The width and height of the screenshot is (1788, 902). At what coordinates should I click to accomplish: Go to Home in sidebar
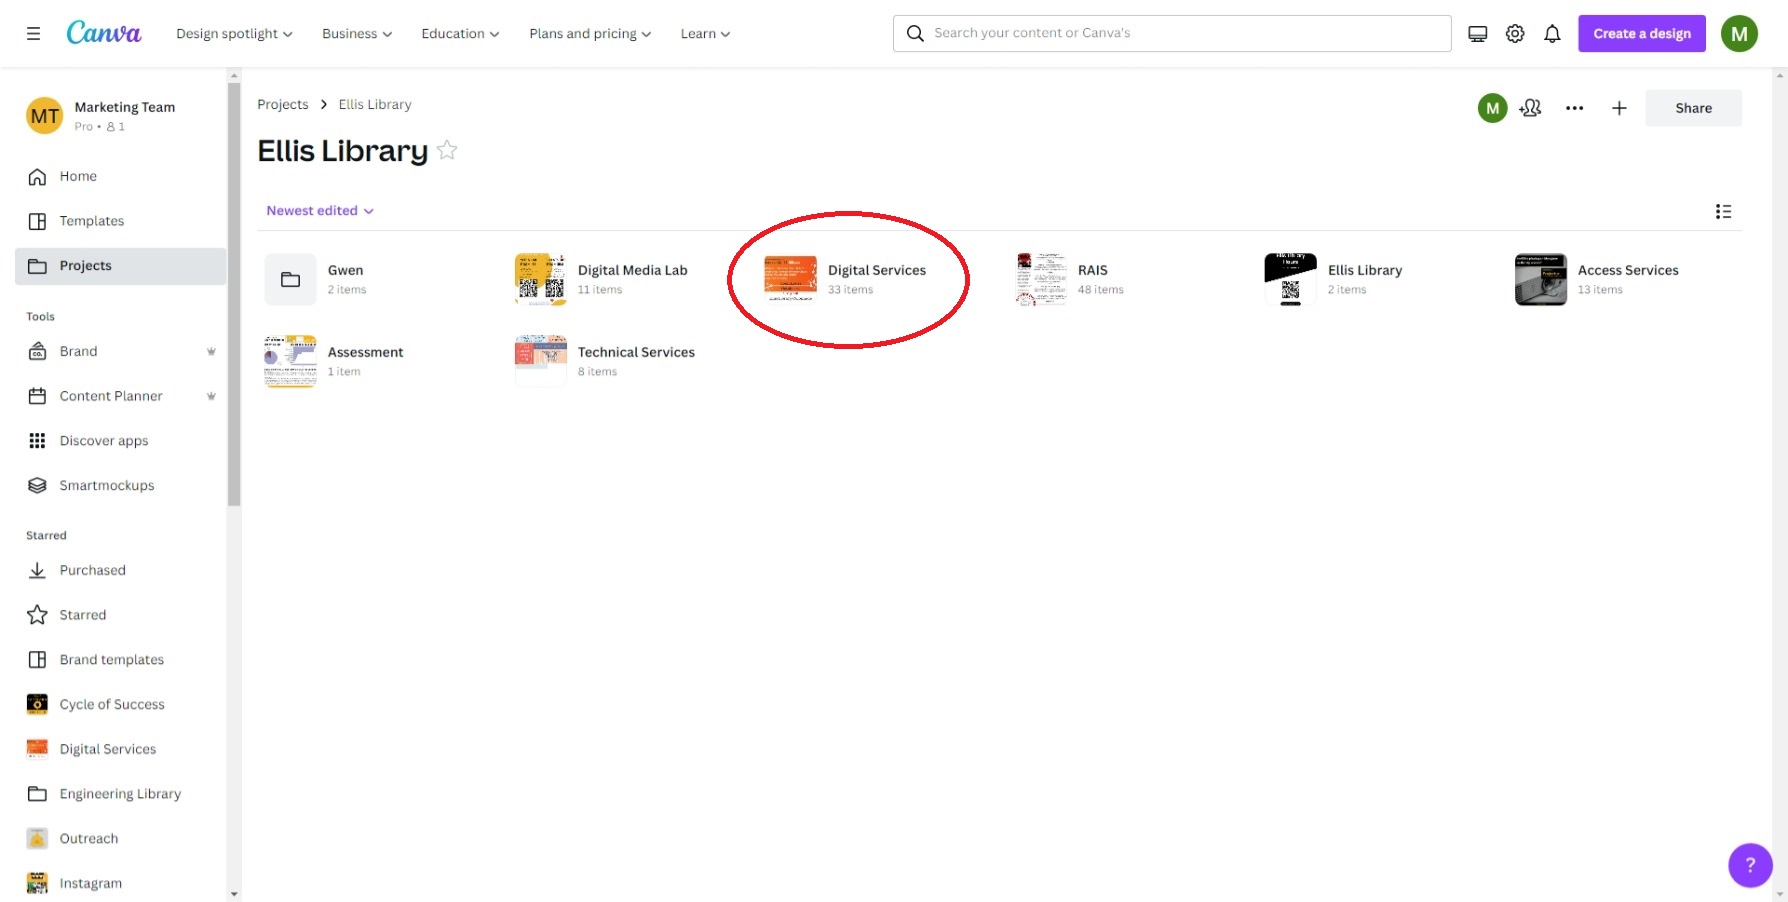point(78,176)
